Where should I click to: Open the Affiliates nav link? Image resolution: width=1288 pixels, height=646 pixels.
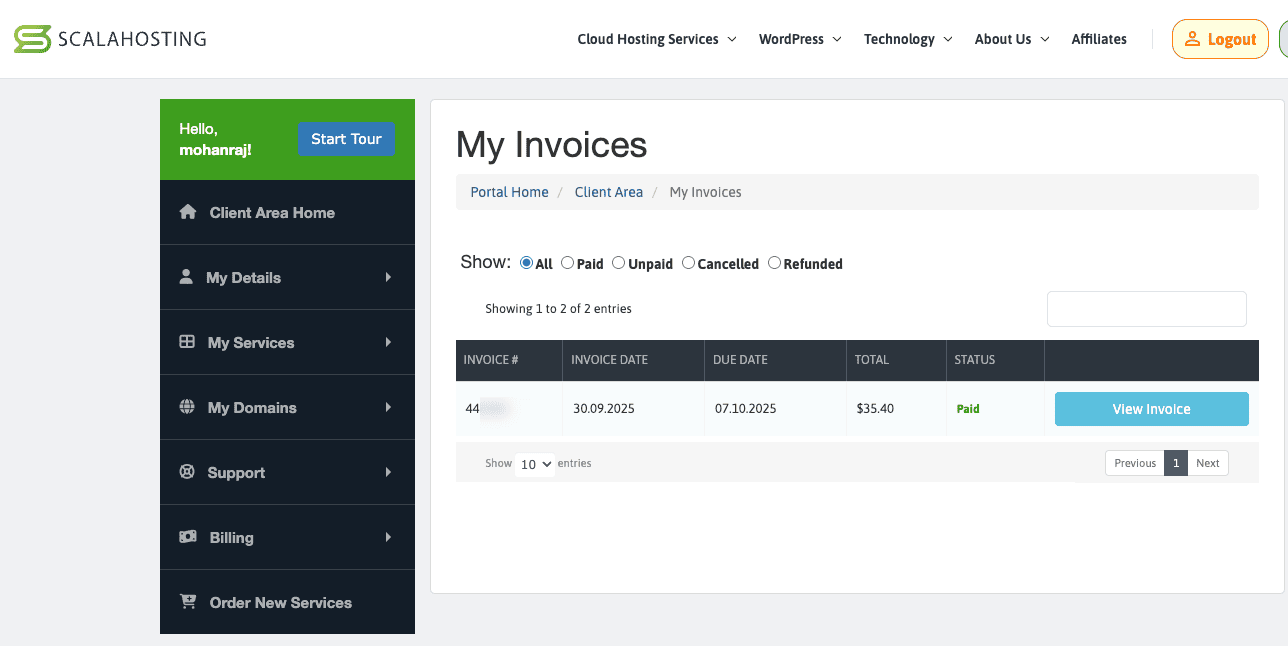pyautogui.click(x=1099, y=39)
